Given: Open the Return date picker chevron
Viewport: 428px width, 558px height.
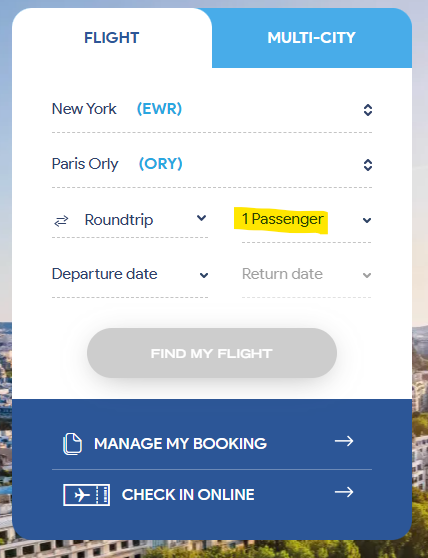Looking at the screenshot, I should pyautogui.click(x=367, y=275).
